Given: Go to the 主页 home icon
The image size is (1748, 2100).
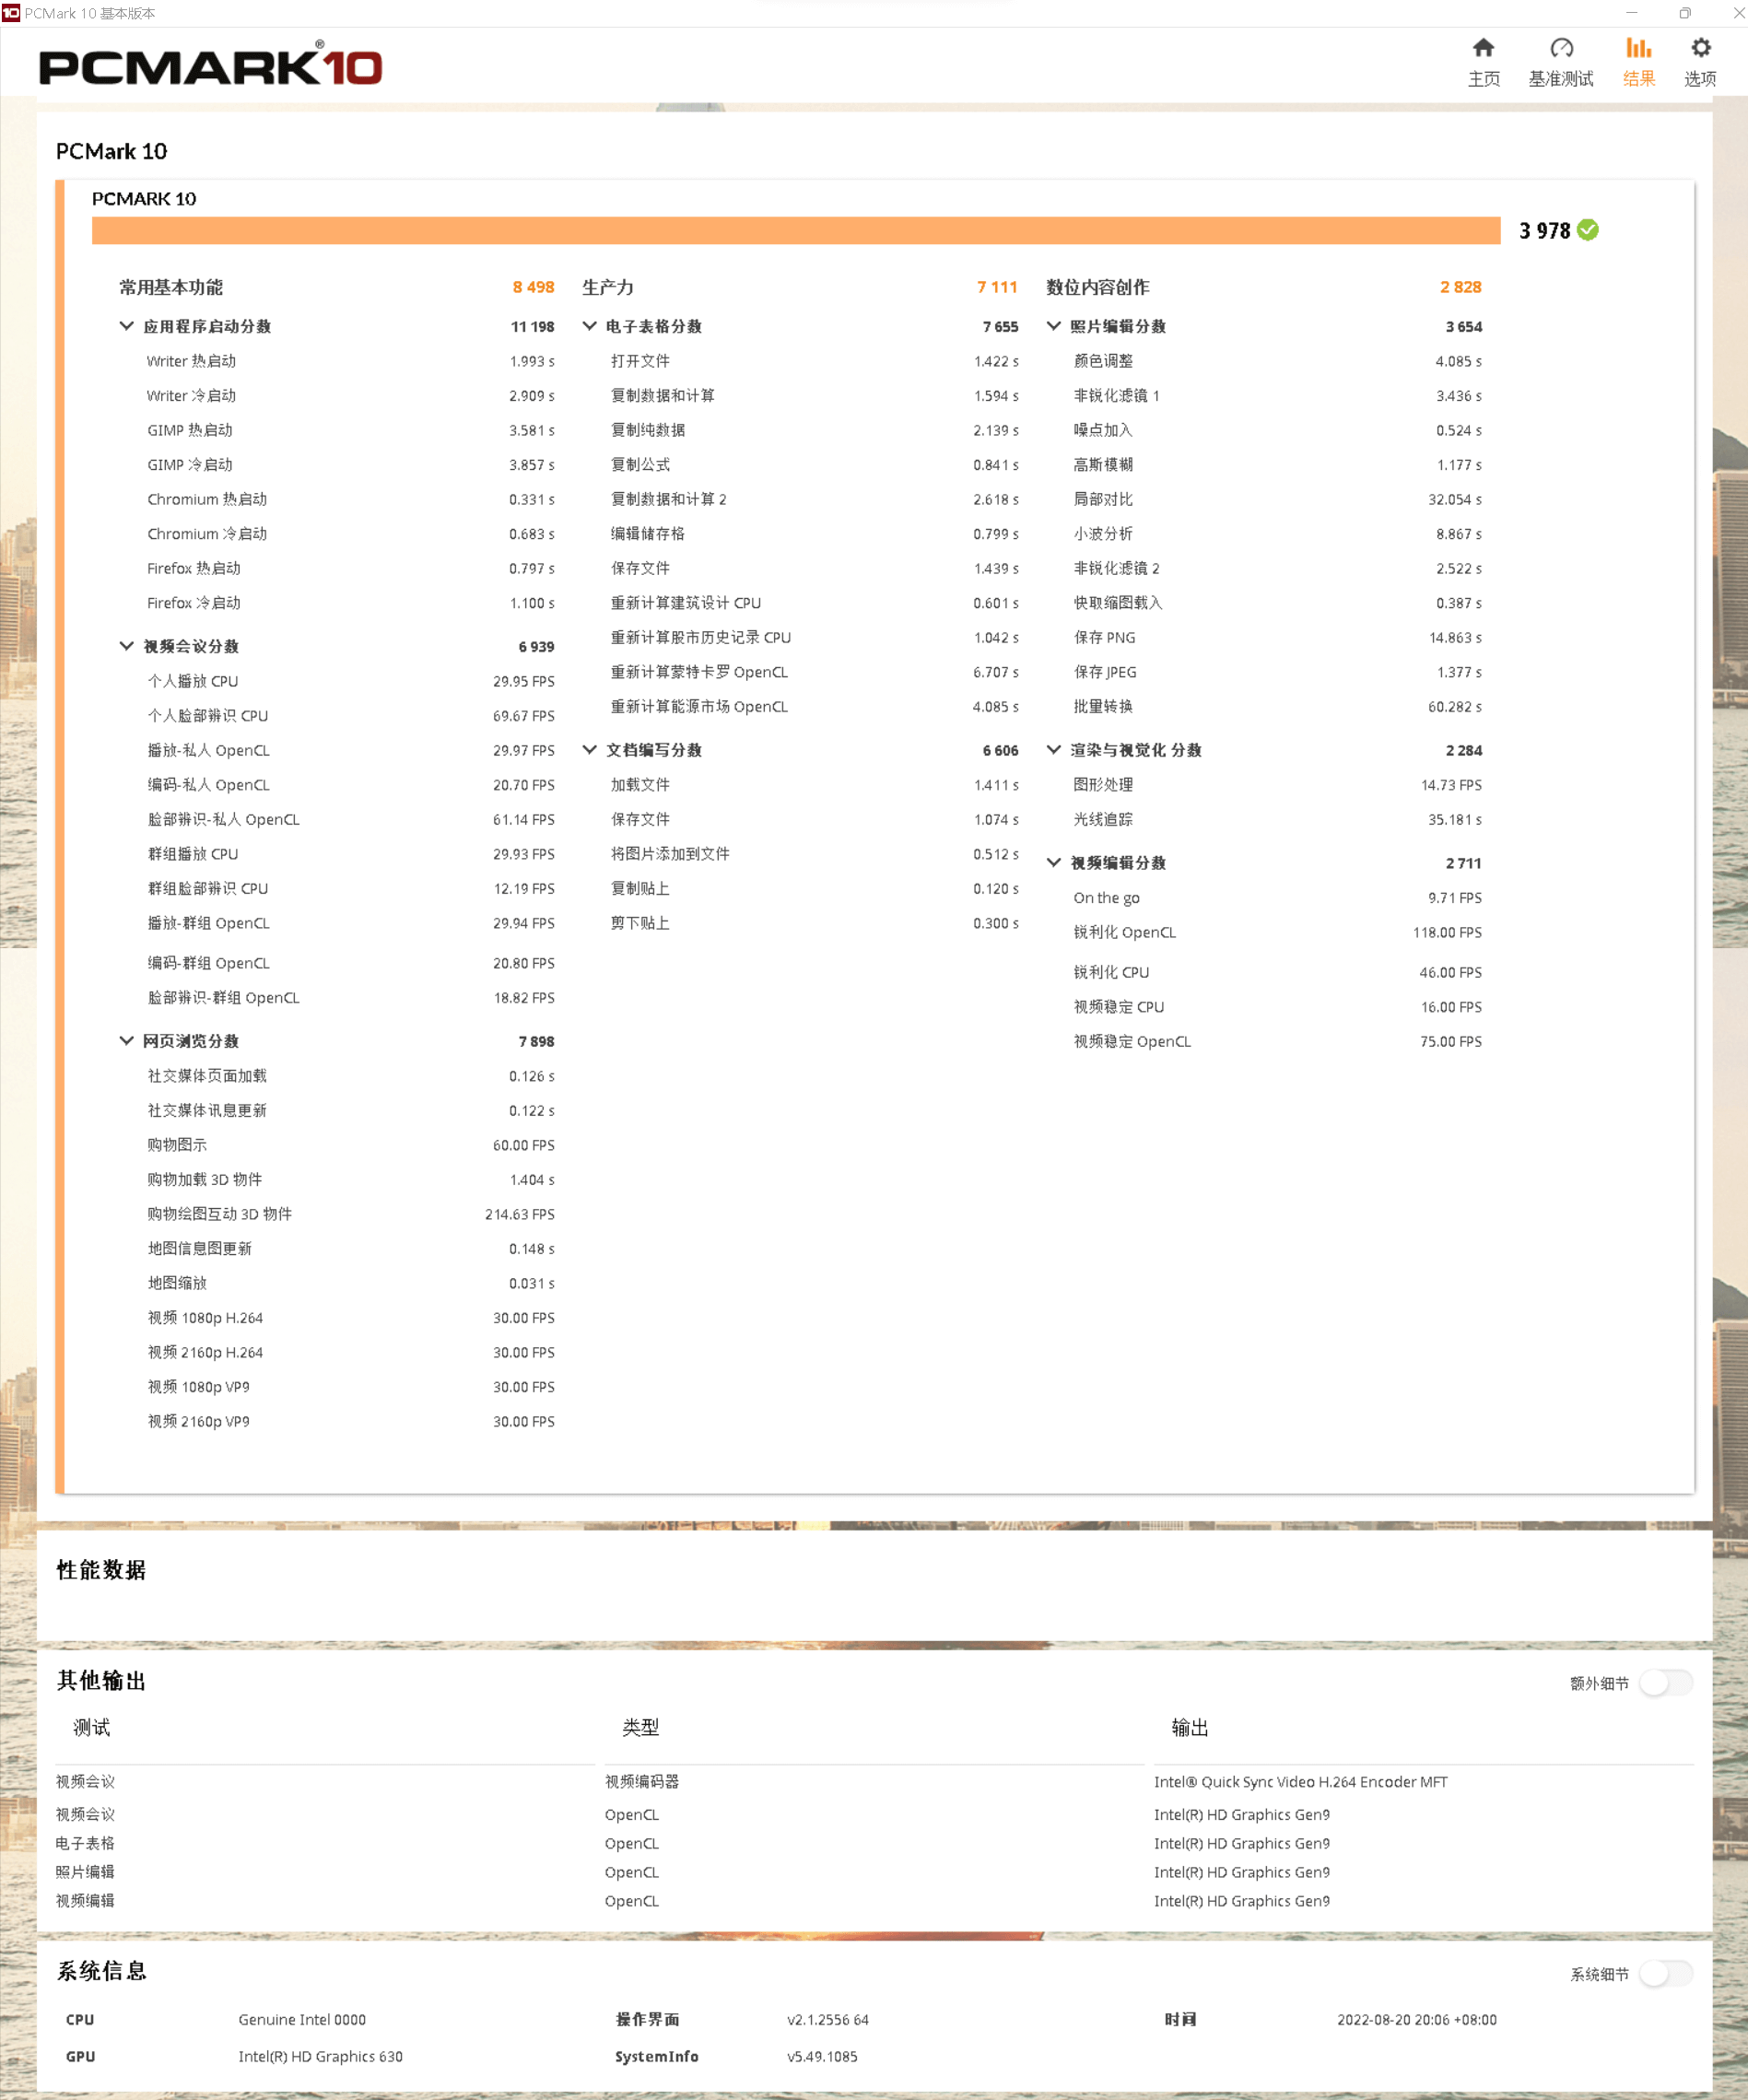Looking at the screenshot, I should pyautogui.click(x=1483, y=48).
